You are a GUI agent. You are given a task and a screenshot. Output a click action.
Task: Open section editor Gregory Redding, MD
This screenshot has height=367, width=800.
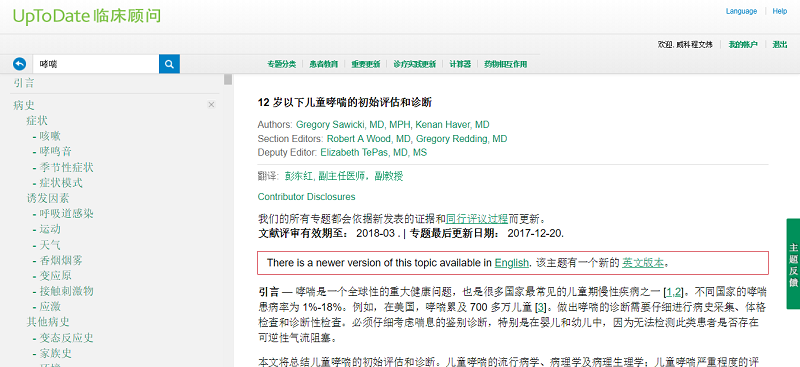point(462,139)
